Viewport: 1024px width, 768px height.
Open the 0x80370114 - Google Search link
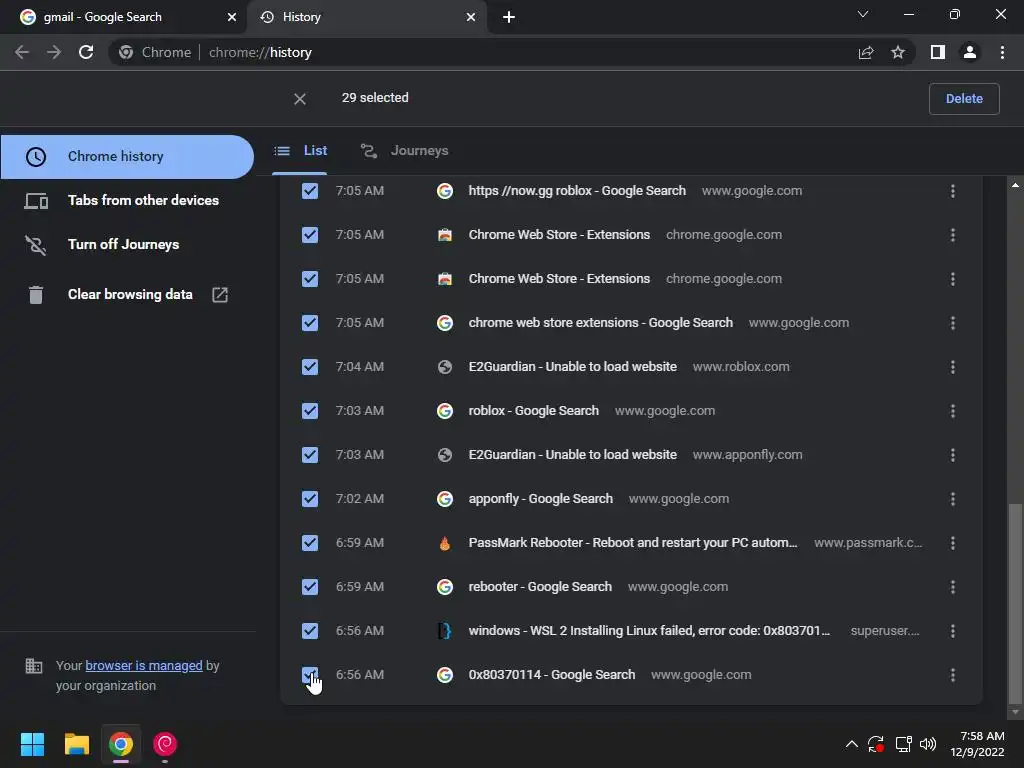(552, 675)
